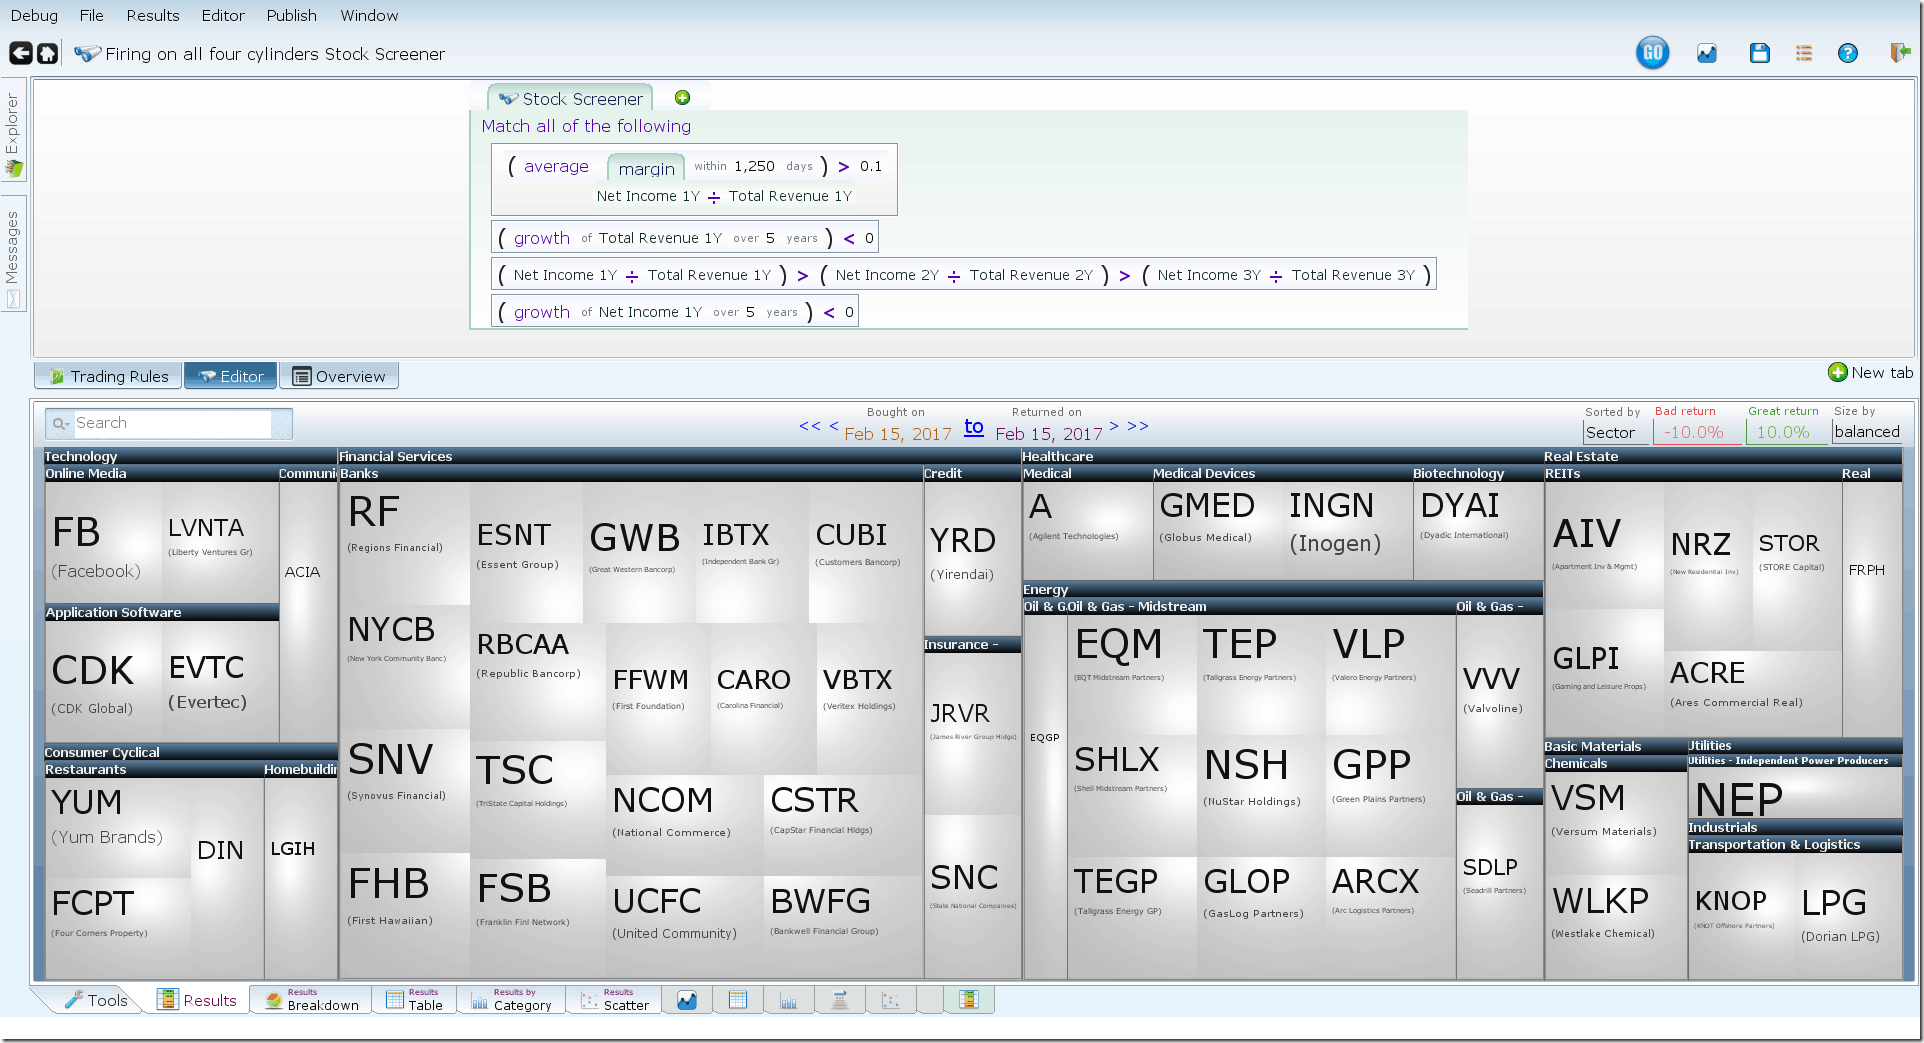Open the Sorted by Sector dropdown
Image resolution: width=1924 pixels, height=1043 pixels.
1615,432
